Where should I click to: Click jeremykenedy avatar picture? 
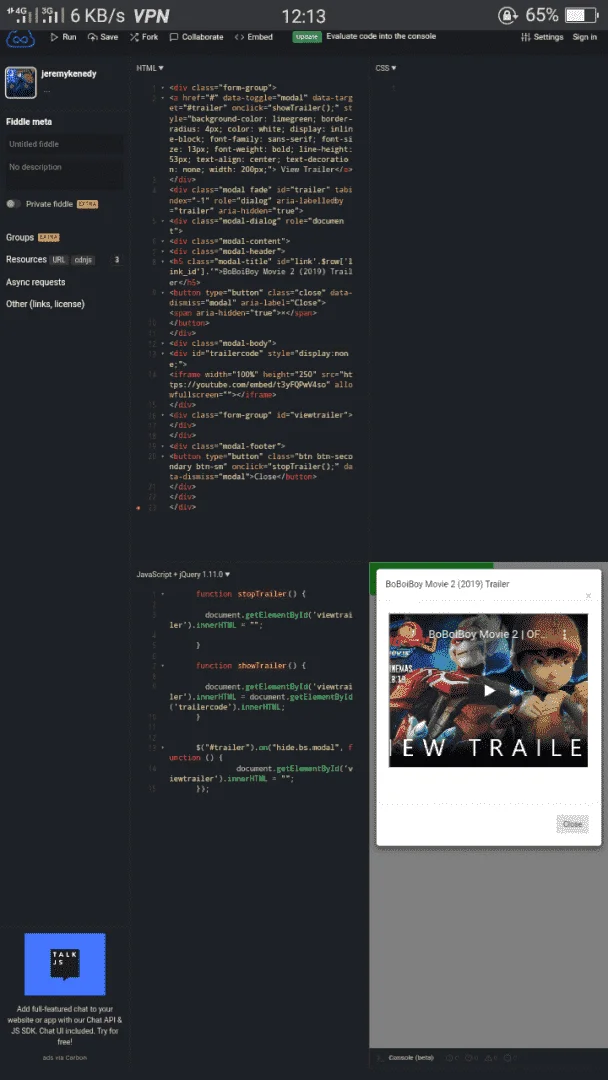point(21,83)
